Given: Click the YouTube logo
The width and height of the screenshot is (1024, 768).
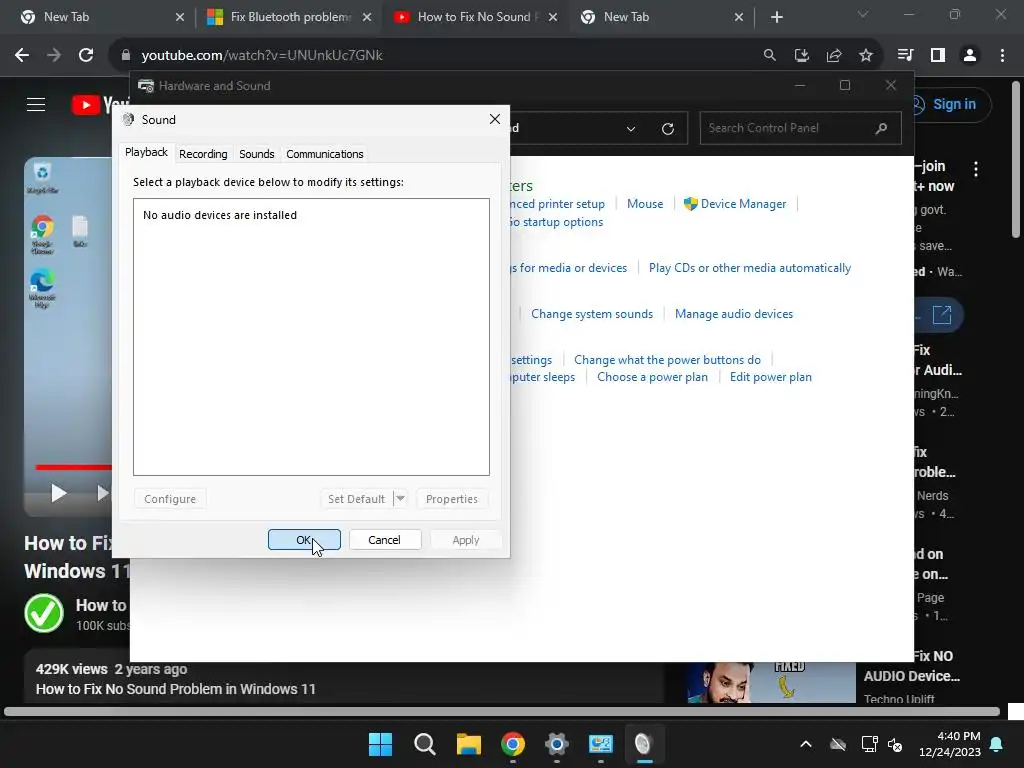Looking at the screenshot, I should 101,104.
